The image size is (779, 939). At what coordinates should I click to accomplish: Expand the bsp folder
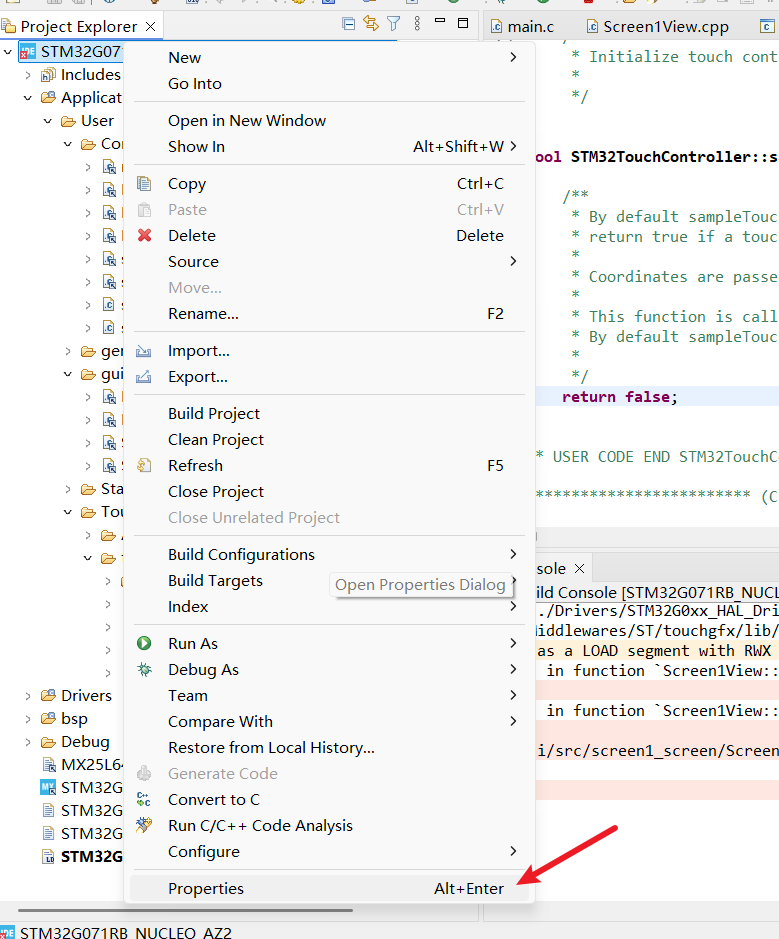pos(28,719)
